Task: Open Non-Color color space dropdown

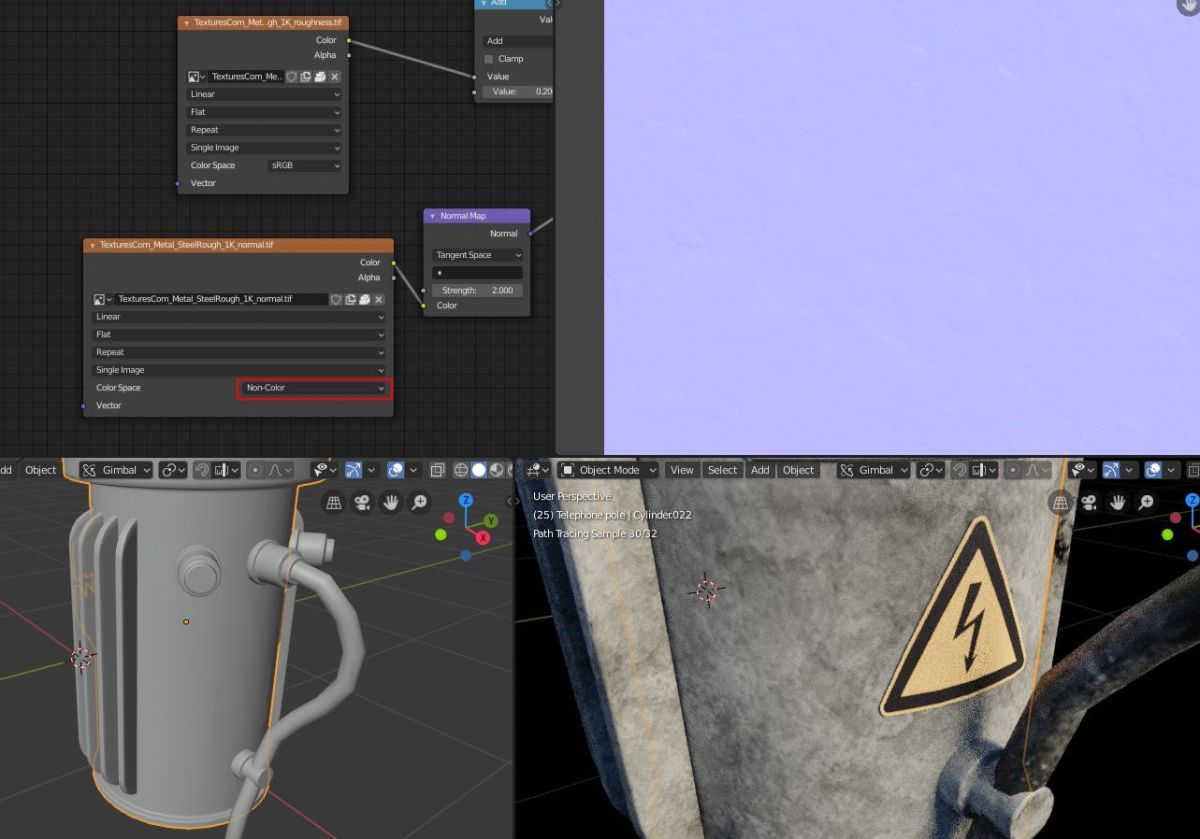Action: coord(314,388)
